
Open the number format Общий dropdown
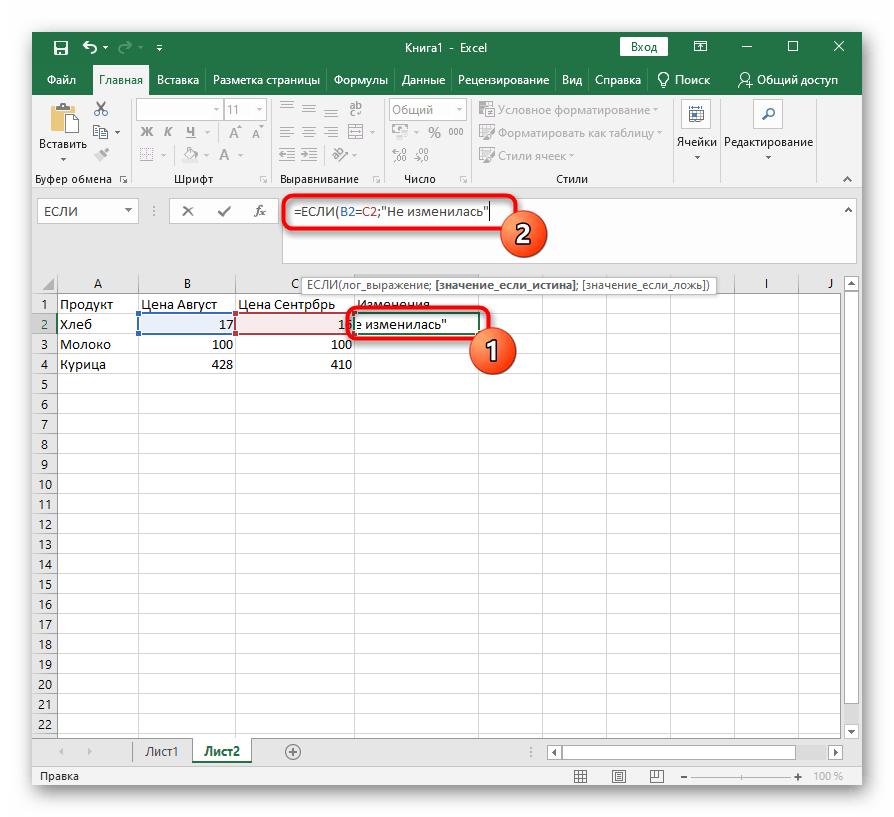pyautogui.click(x=459, y=109)
